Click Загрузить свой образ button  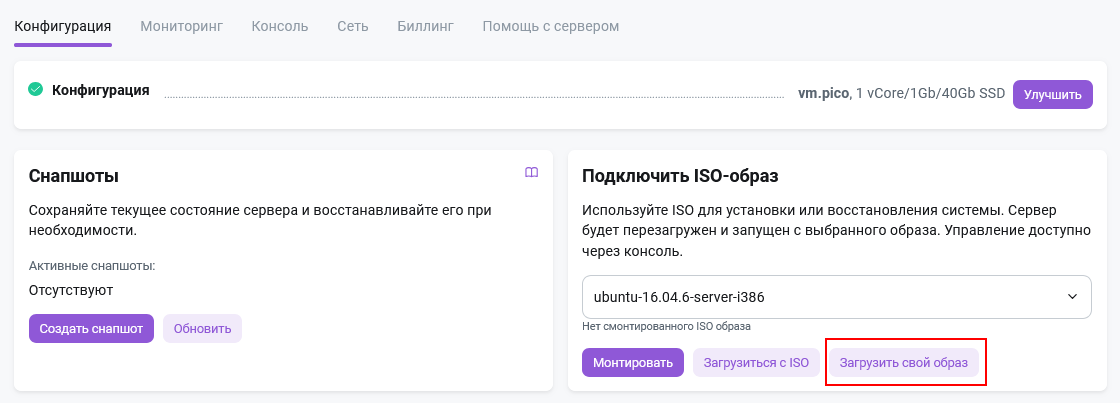tap(904, 363)
